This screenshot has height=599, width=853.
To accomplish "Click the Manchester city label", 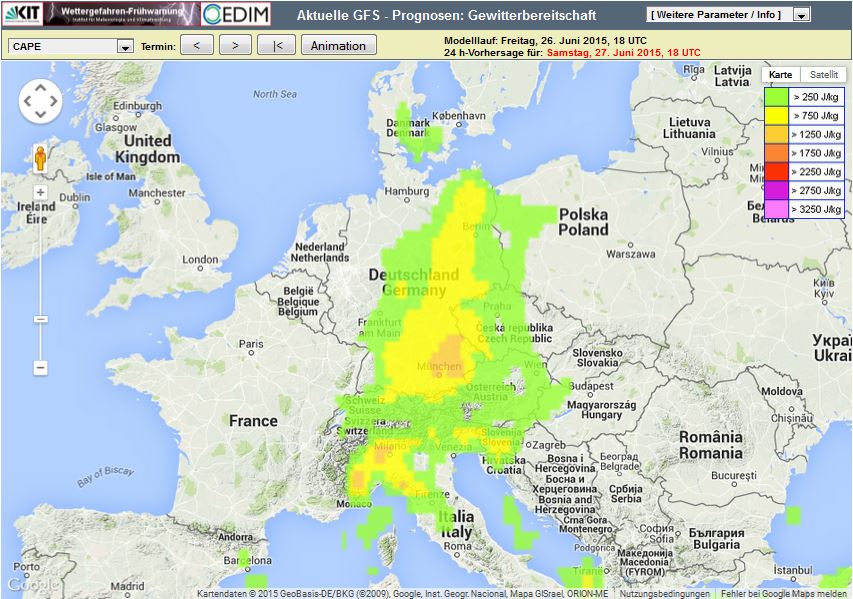I will point(157,193).
